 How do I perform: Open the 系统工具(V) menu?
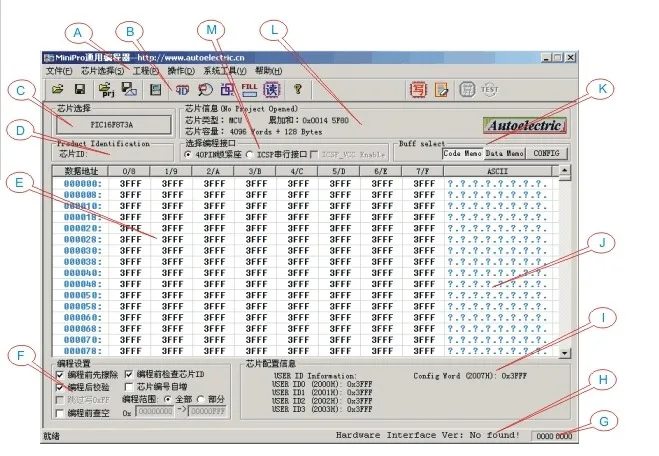(x=225, y=71)
